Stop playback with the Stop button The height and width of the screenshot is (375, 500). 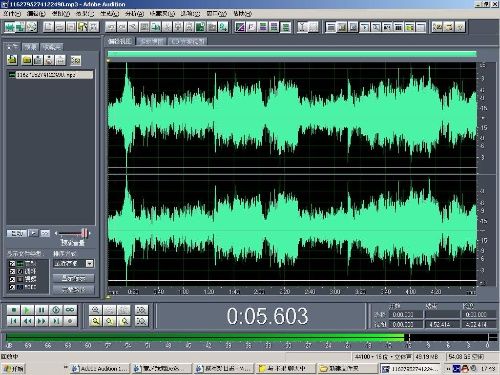click(x=13, y=310)
